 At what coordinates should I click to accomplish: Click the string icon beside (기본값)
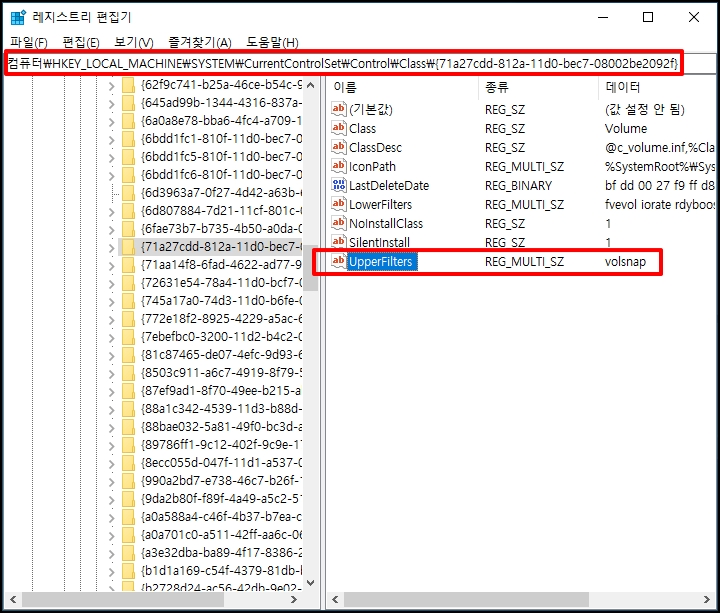[x=338, y=109]
